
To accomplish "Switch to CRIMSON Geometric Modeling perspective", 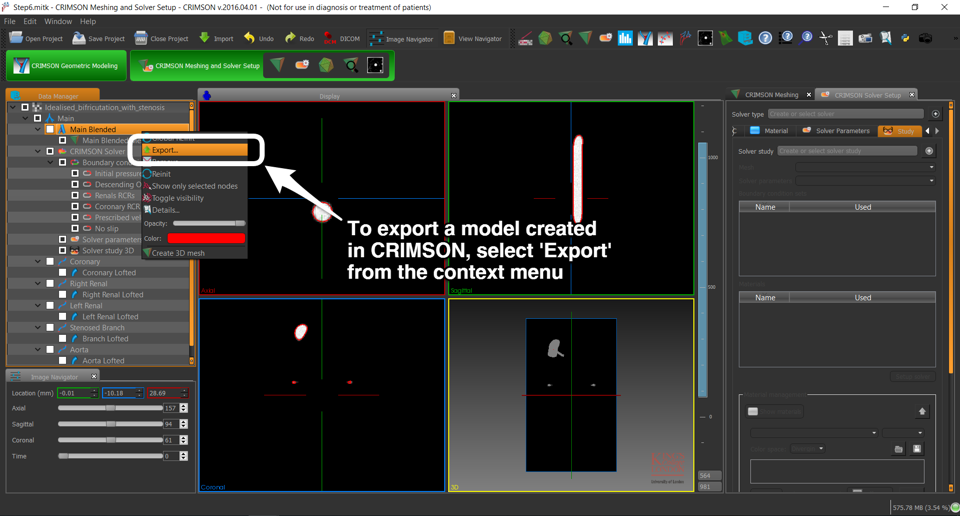I will (65, 66).
